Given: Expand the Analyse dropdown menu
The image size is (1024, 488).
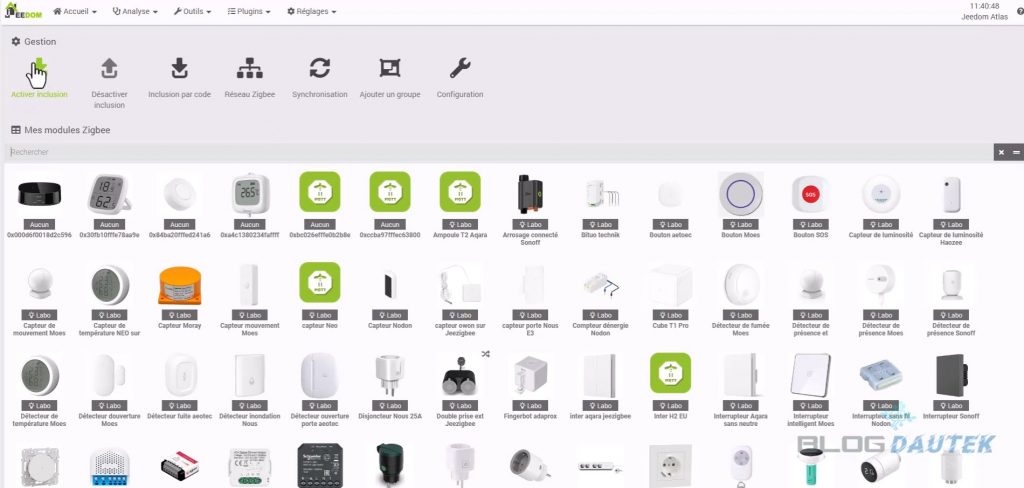Looking at the screenshot, I should tap(132, 12).
